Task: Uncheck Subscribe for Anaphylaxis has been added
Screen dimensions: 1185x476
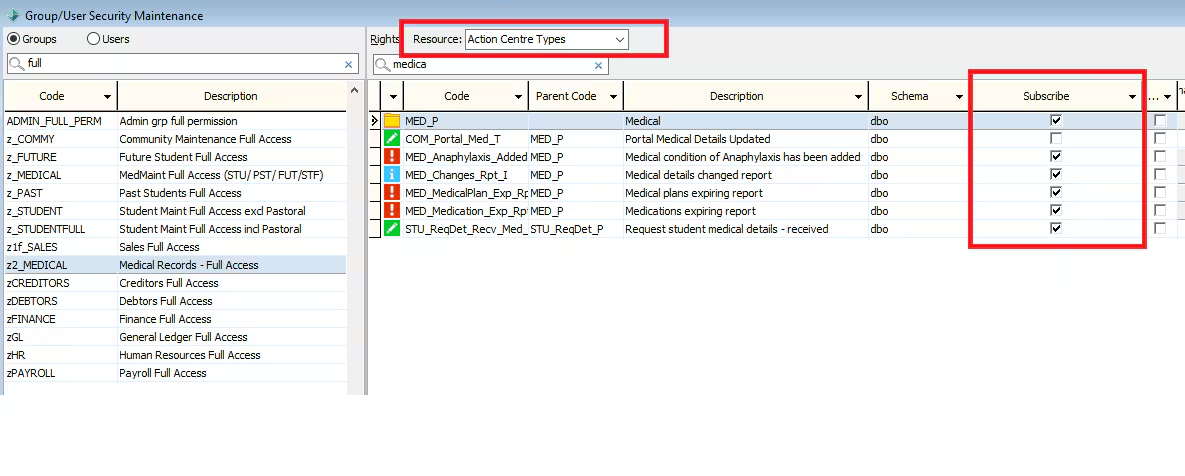Action: pyautogui.click(x=1057, y=156)
